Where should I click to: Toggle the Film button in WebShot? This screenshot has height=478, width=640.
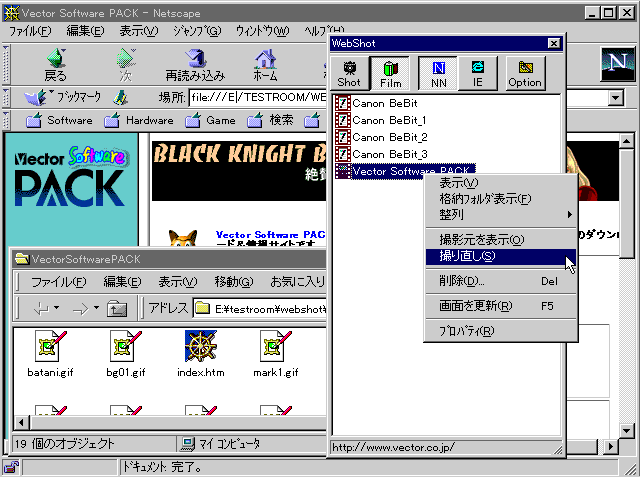coord(390,73)
